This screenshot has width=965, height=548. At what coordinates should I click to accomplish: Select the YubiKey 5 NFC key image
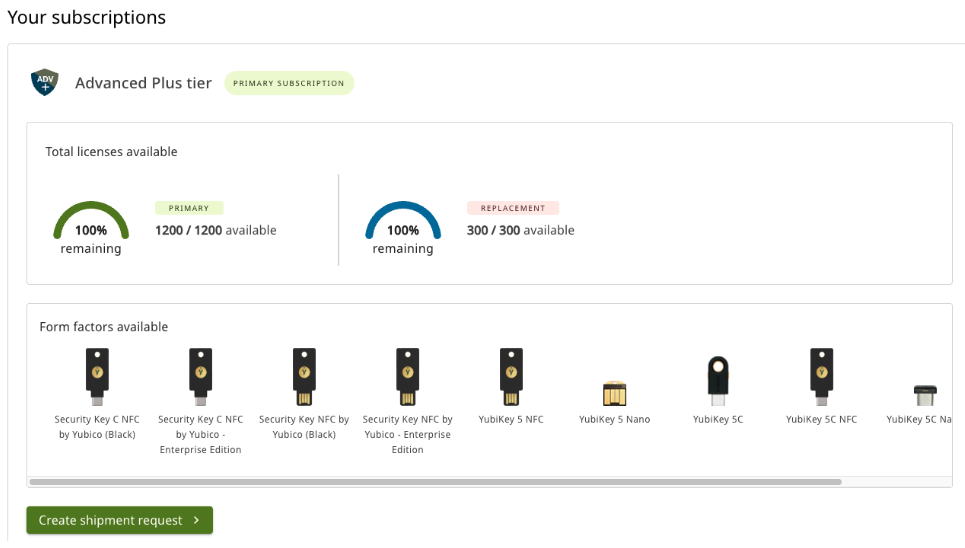511,377
